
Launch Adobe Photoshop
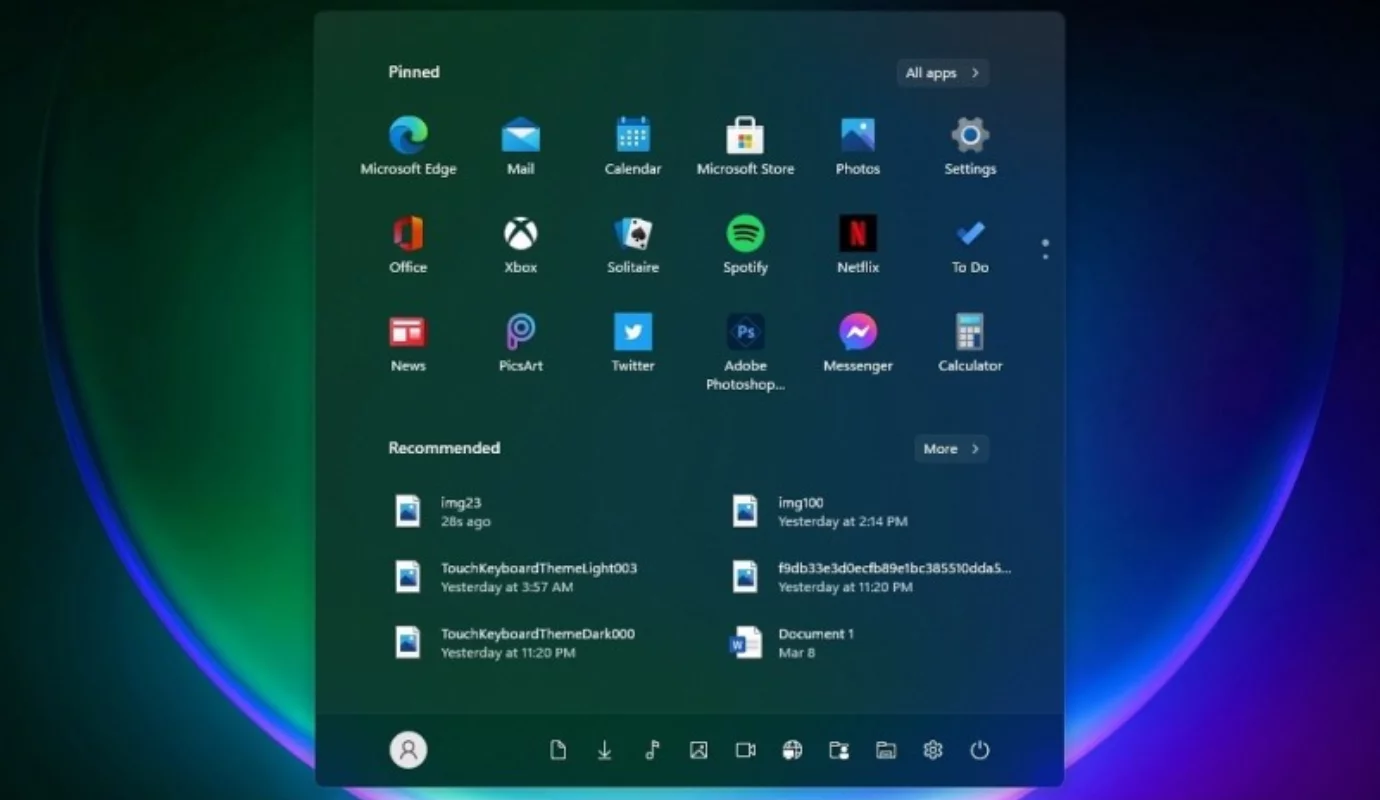pos(745,352)
